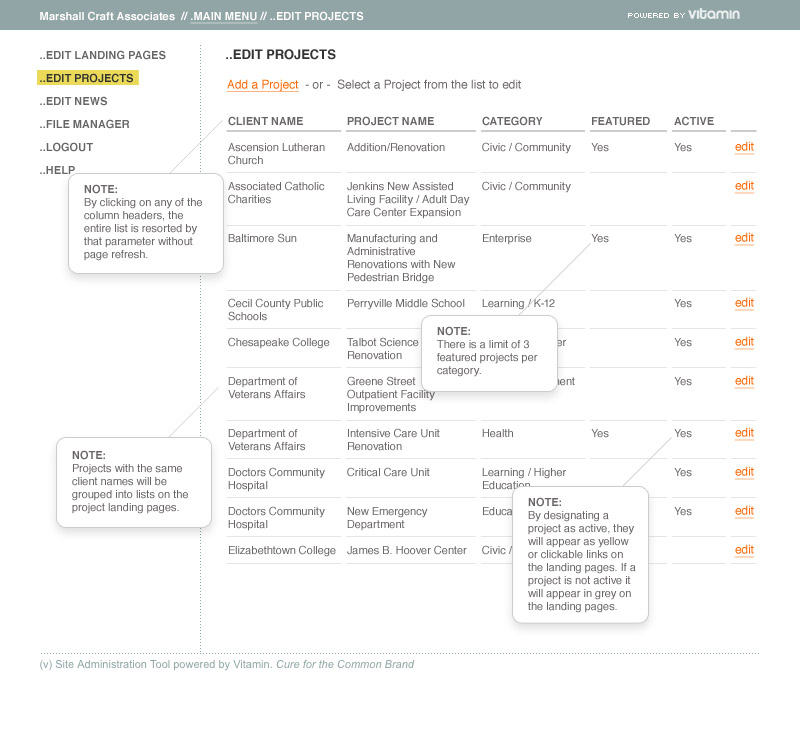800x731 pixels.
Task: Edit the New Emergency Department project
Action: pos(744,511)
